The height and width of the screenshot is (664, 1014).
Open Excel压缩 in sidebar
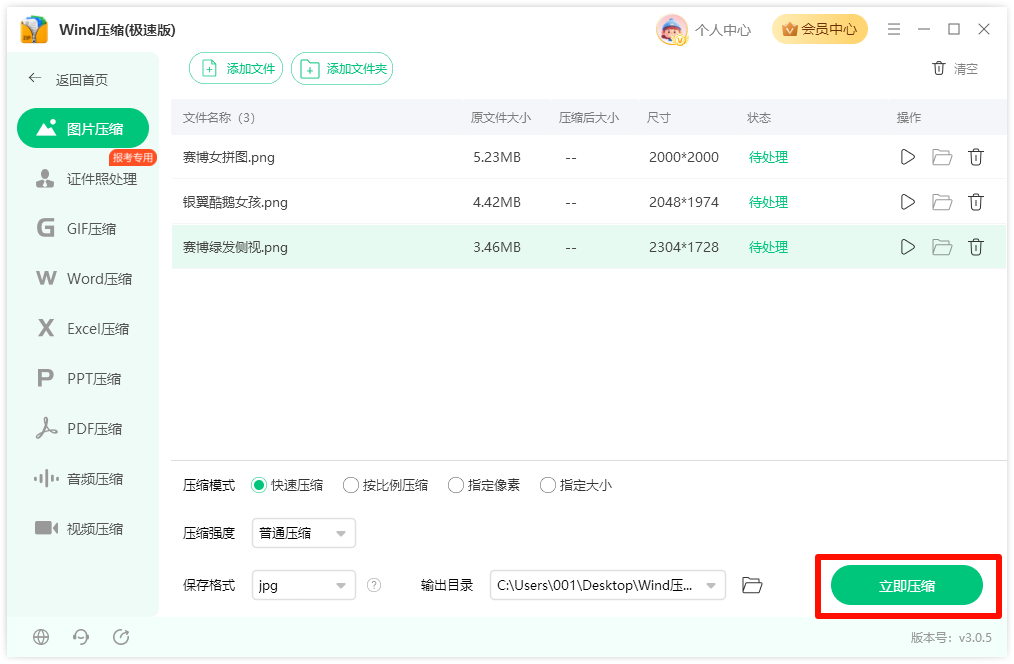click(83, 328)
